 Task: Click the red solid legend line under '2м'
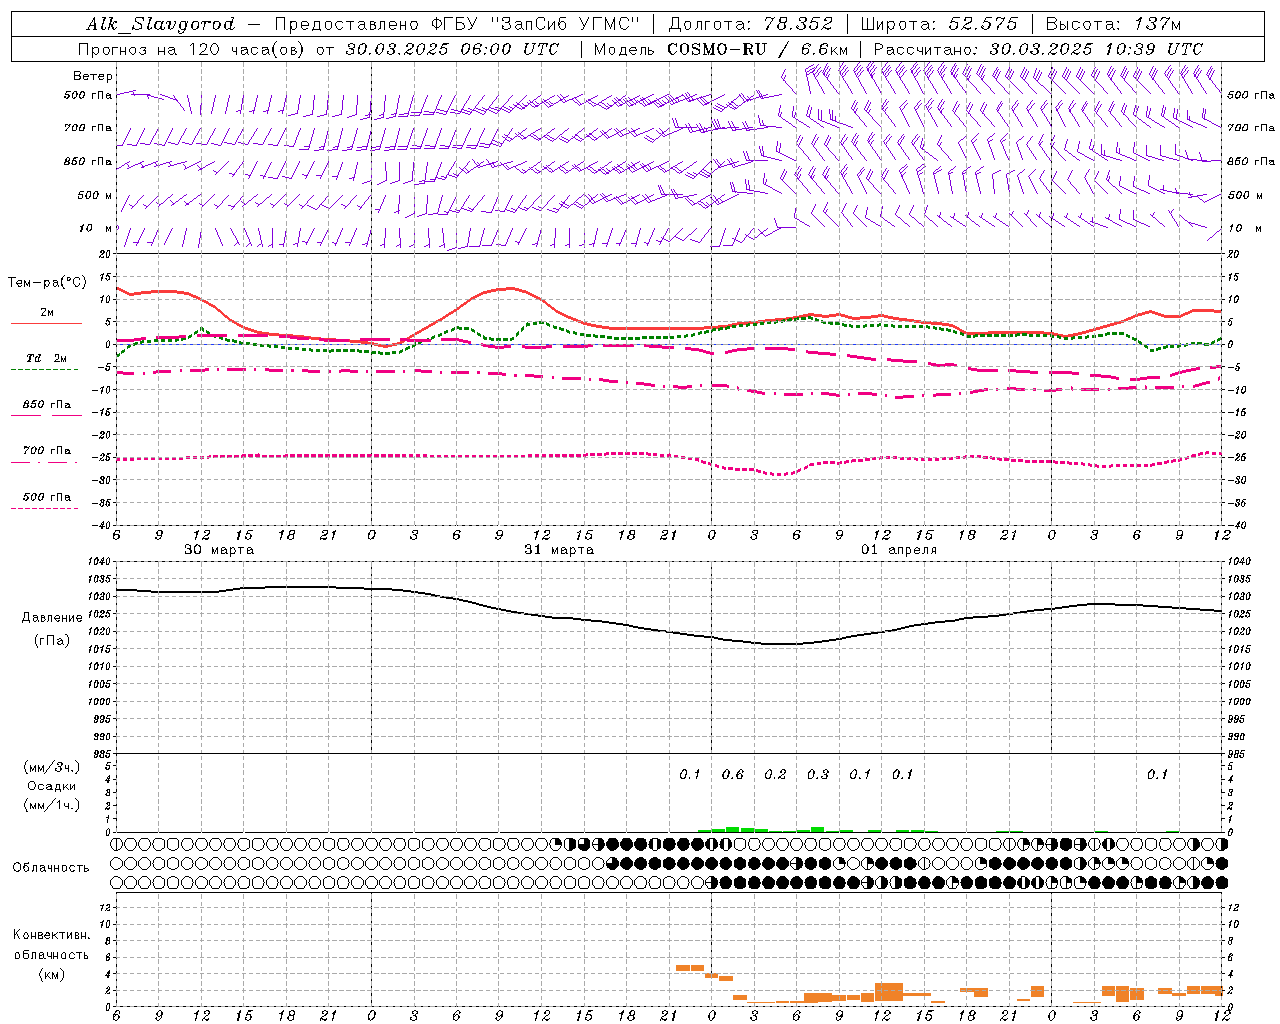click(46, 324)
